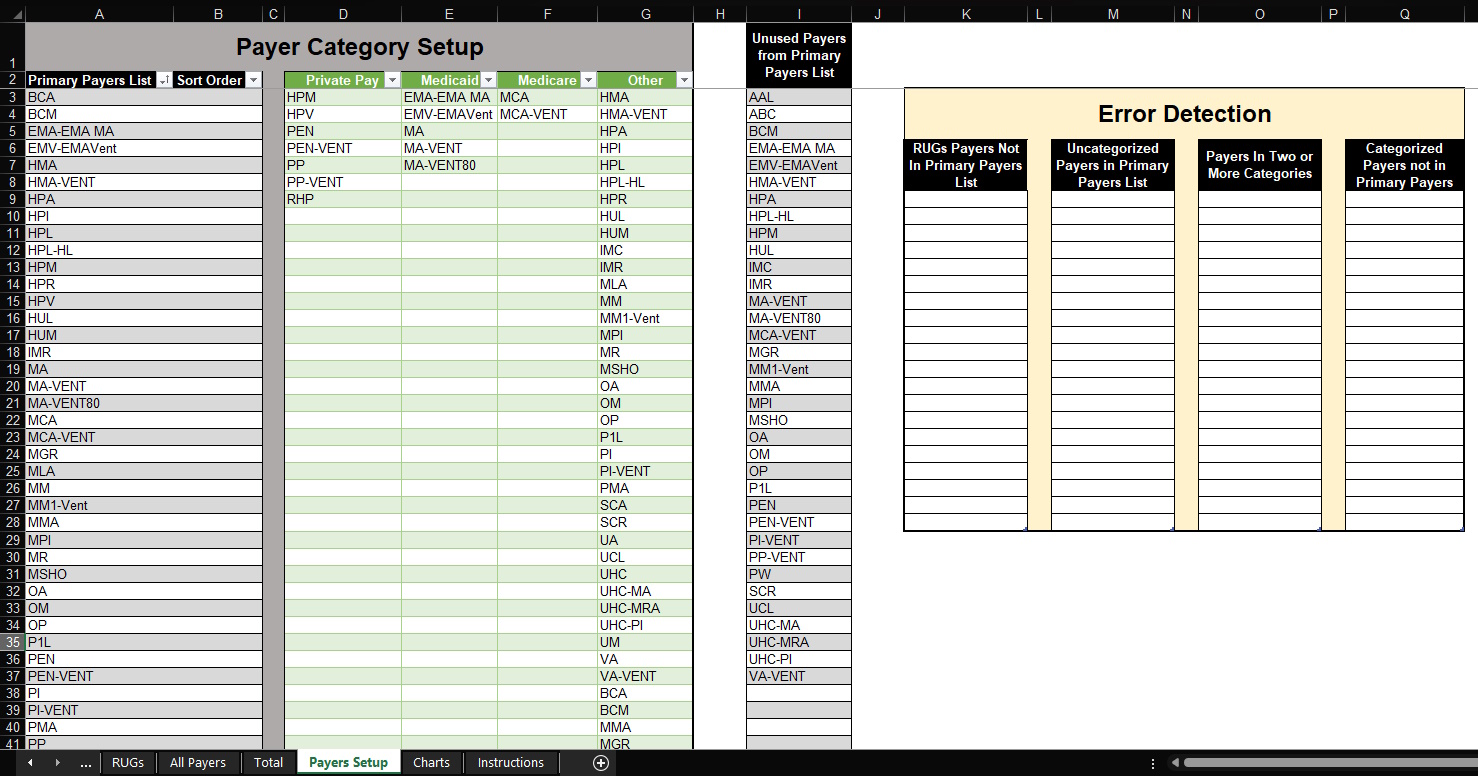The width and height of the screenshot is (1478, 776).
Task: Click the New Sheet plus icon
Action: point(601,763)
